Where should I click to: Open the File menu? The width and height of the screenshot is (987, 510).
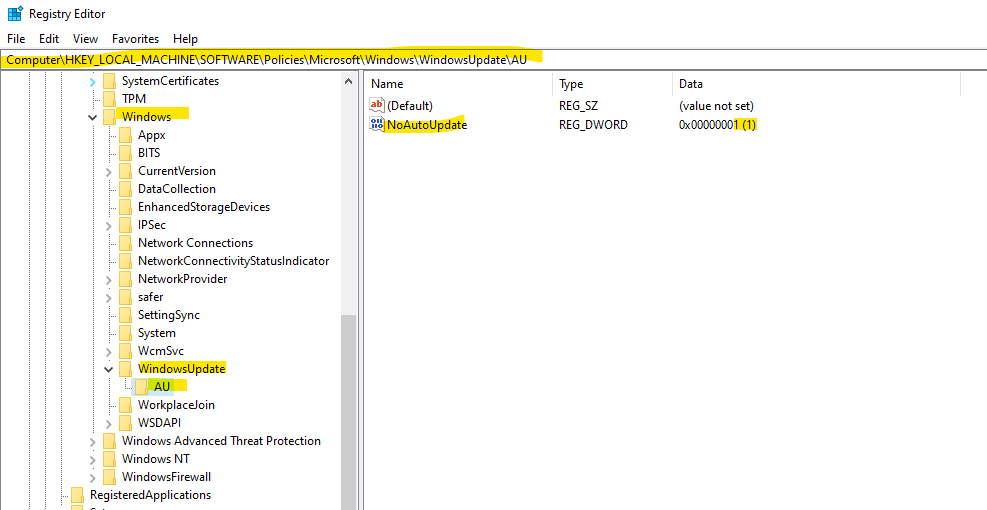(x=16, y=39)
